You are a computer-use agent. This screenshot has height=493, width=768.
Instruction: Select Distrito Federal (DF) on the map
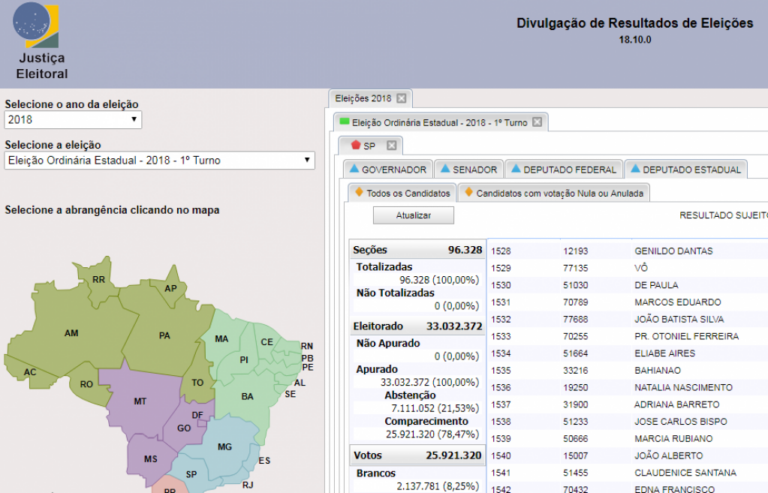[x=197, y=415]
